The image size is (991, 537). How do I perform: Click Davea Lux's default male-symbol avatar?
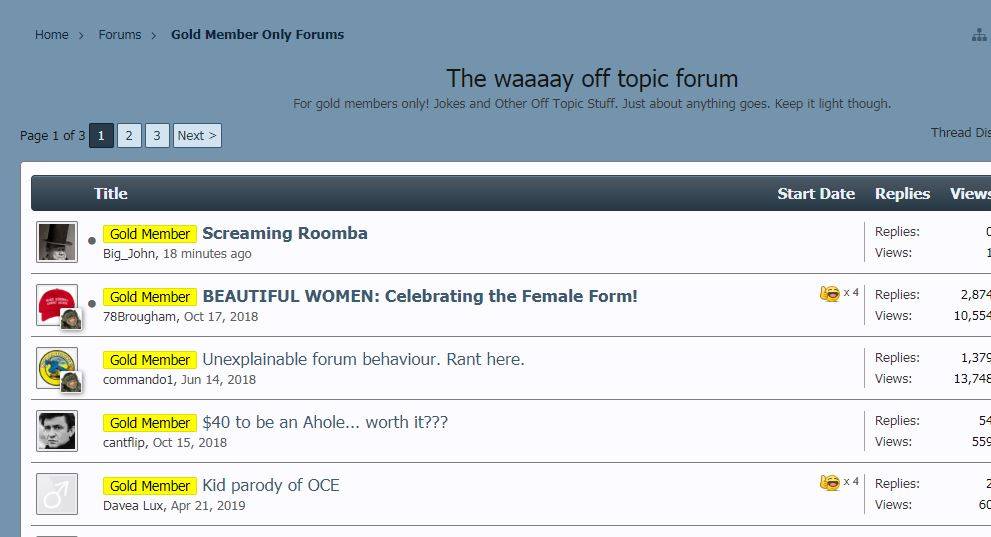tap(57, 493)
